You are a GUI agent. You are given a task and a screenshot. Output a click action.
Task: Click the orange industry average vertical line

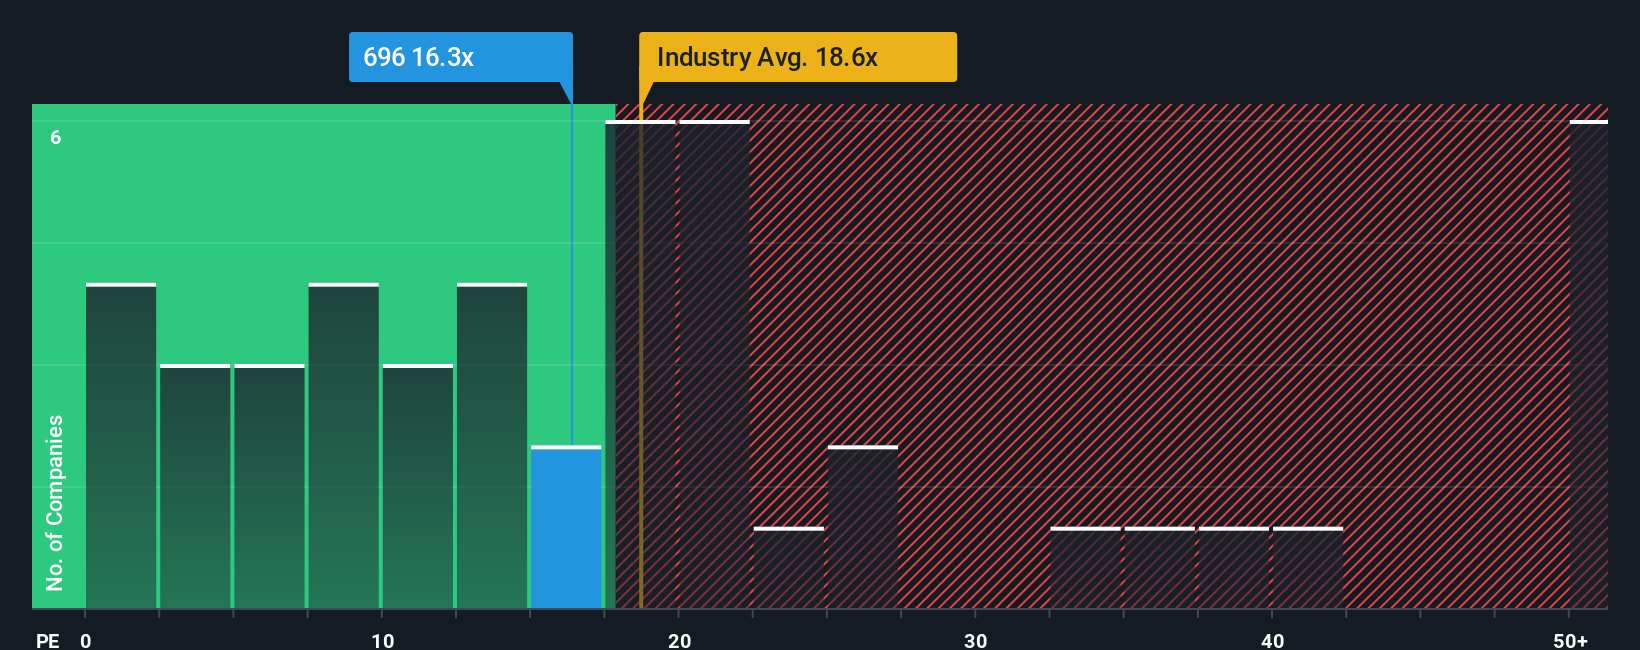pos(641,345)
